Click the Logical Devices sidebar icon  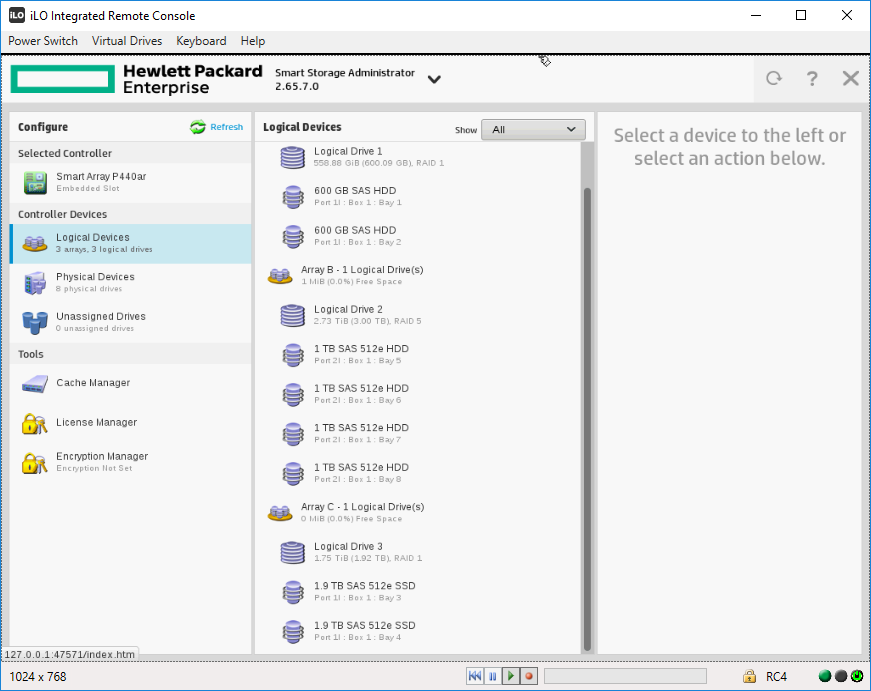(34, 244)
